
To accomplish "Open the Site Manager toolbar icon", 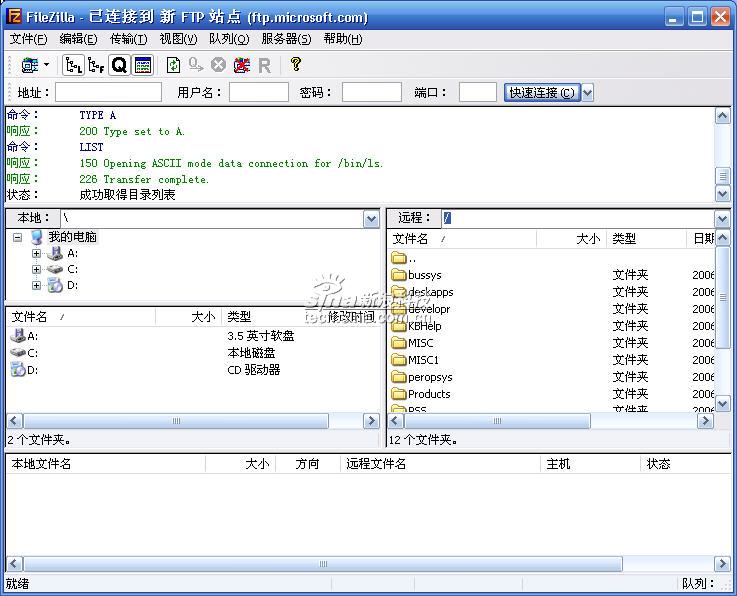I will (x=30, y=65).
